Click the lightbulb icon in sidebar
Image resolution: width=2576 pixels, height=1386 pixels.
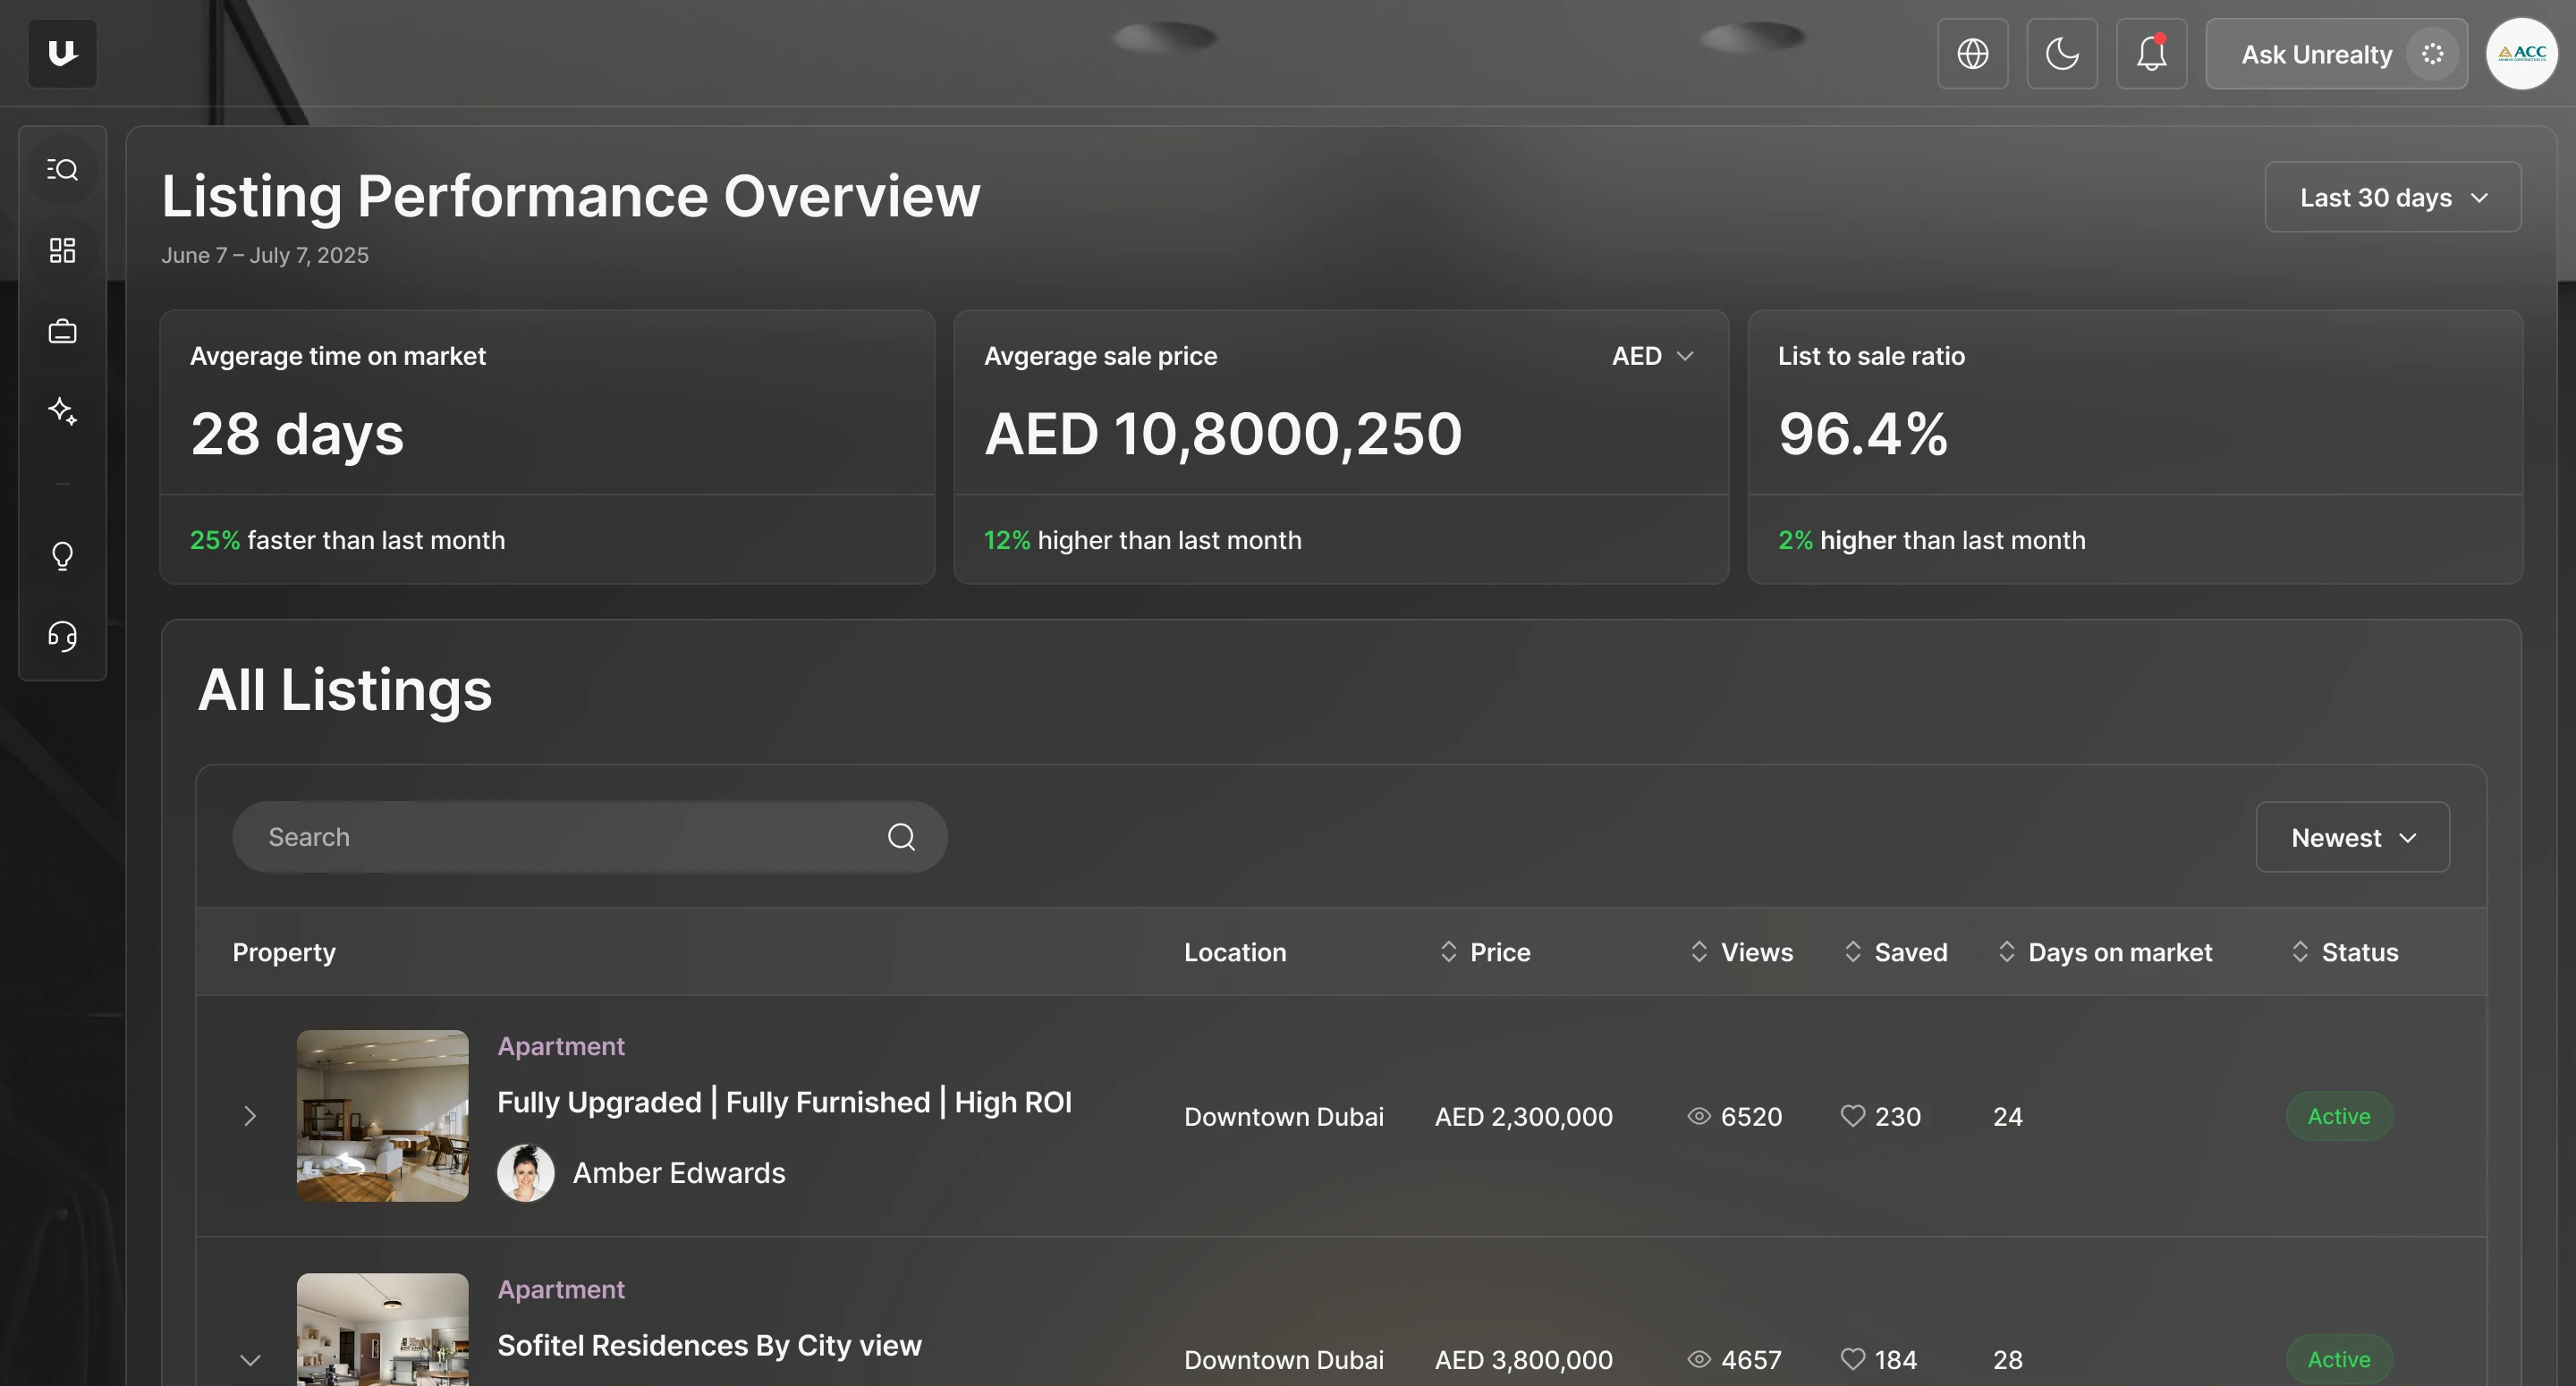(x=62, y=556)
